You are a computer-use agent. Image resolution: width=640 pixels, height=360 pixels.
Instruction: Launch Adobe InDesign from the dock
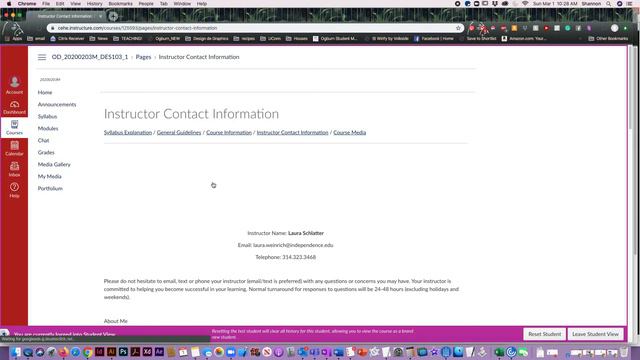pos(100,352)
